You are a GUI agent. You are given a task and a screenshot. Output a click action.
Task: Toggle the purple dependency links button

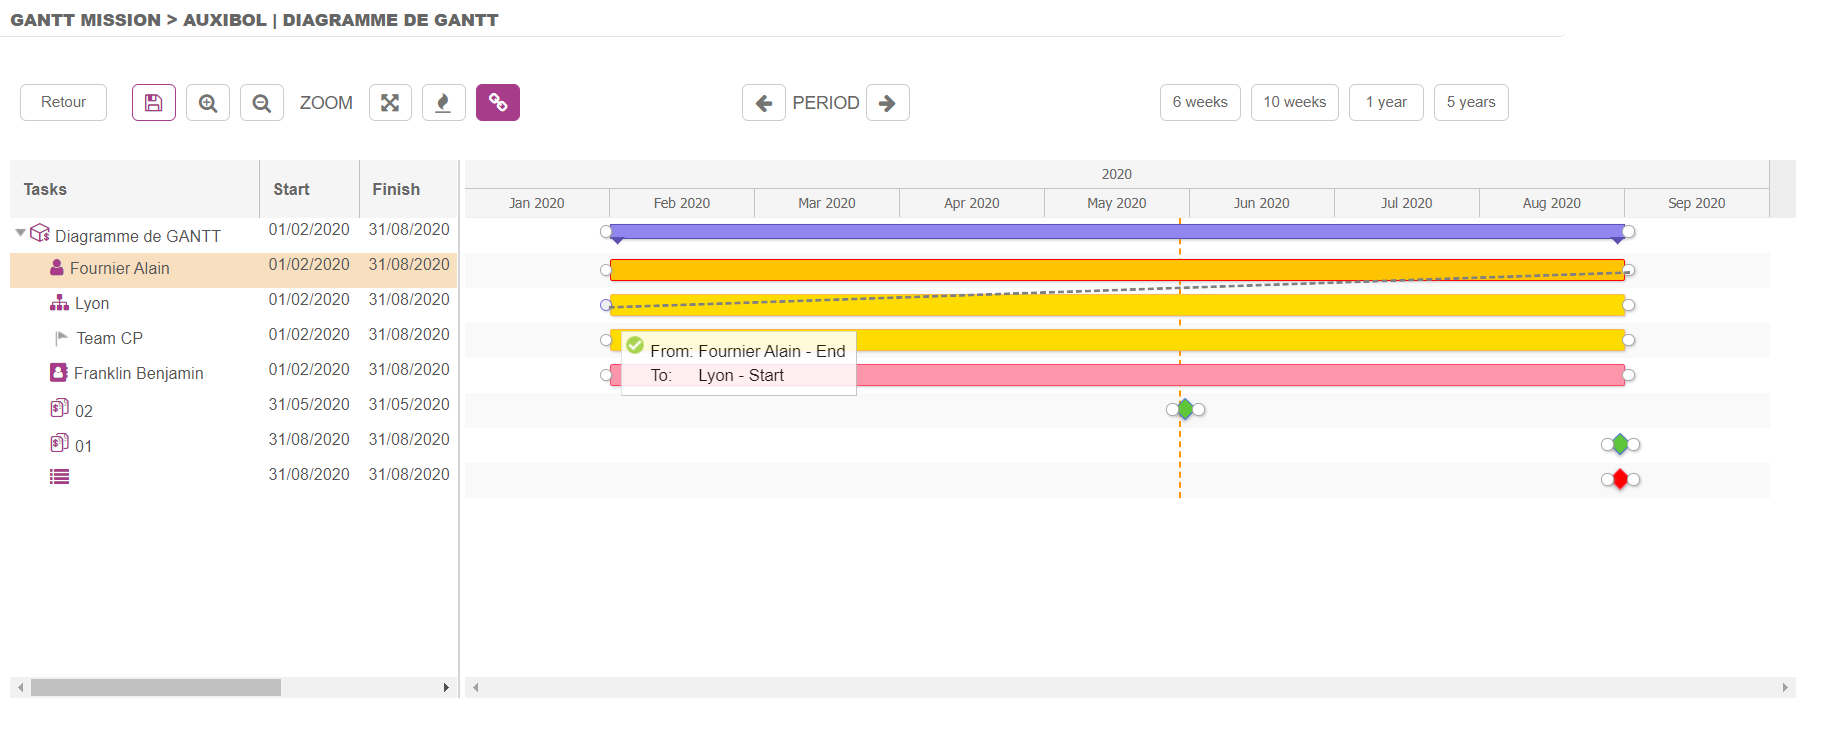pyautogui.click(x=497, y=103)
